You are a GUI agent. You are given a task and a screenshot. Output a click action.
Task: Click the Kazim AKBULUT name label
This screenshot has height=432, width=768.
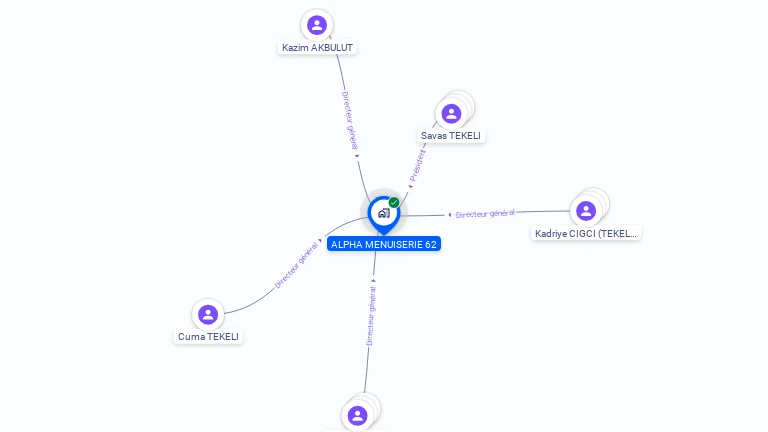point(317,48)
